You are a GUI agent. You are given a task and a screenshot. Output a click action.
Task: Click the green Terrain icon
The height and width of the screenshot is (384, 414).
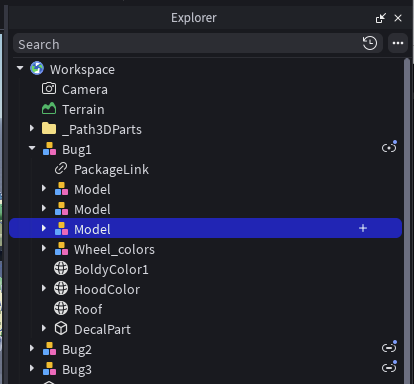click(49, 109)
